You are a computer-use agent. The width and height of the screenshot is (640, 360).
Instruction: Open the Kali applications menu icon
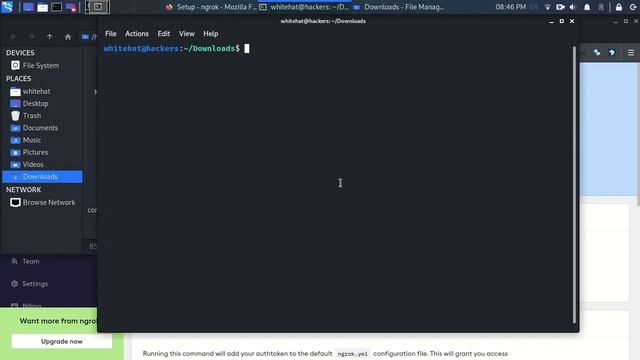click(7, 7)
